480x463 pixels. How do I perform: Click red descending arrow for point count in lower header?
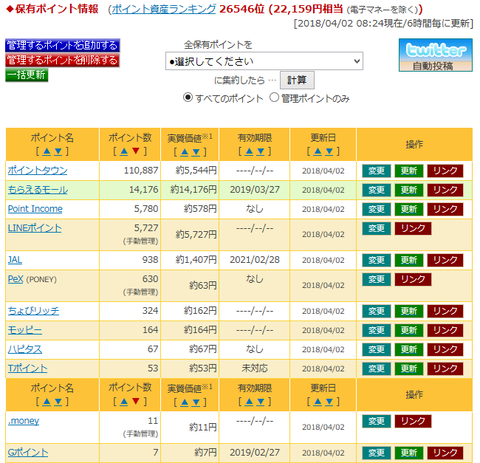click(135, 402)
